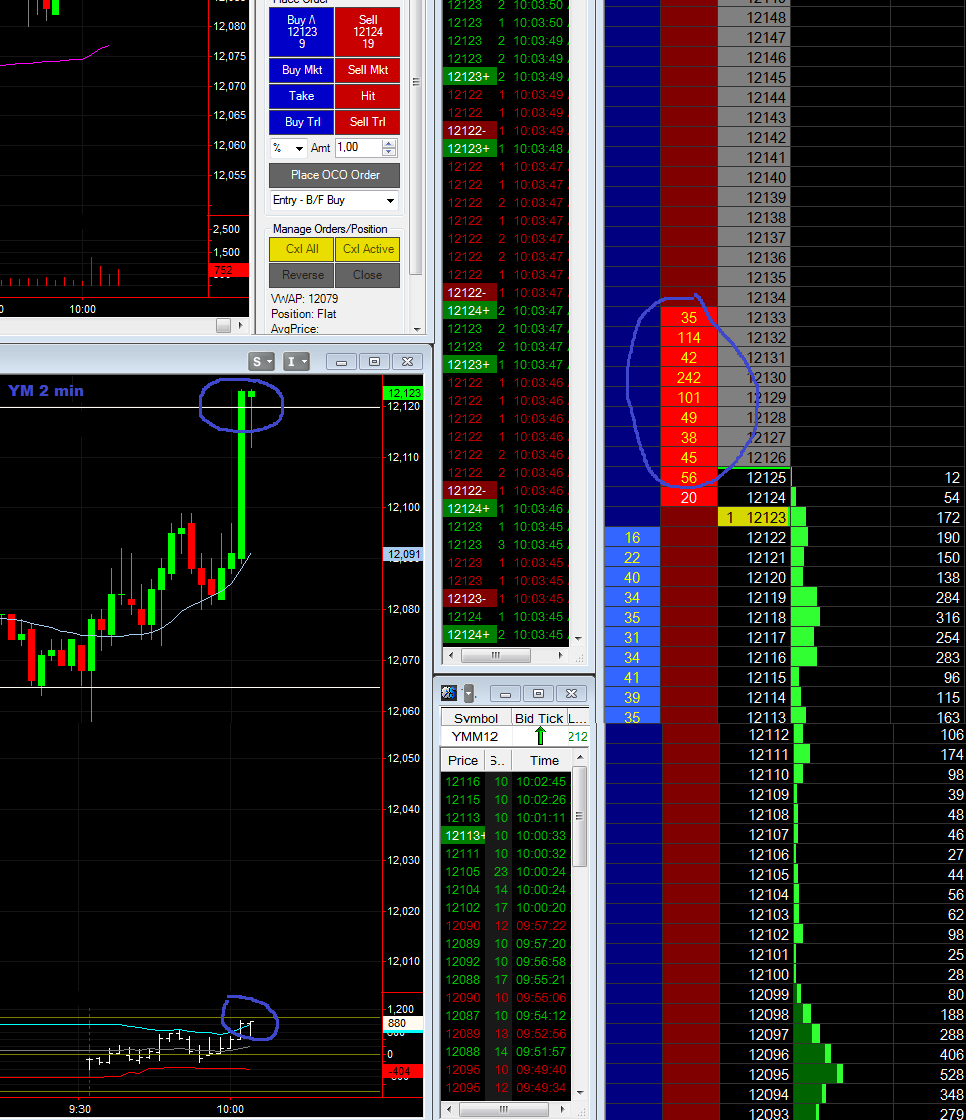The image size is (966, 1120).
Task: Select the YMM12 symbol cell
Action: 475,736
